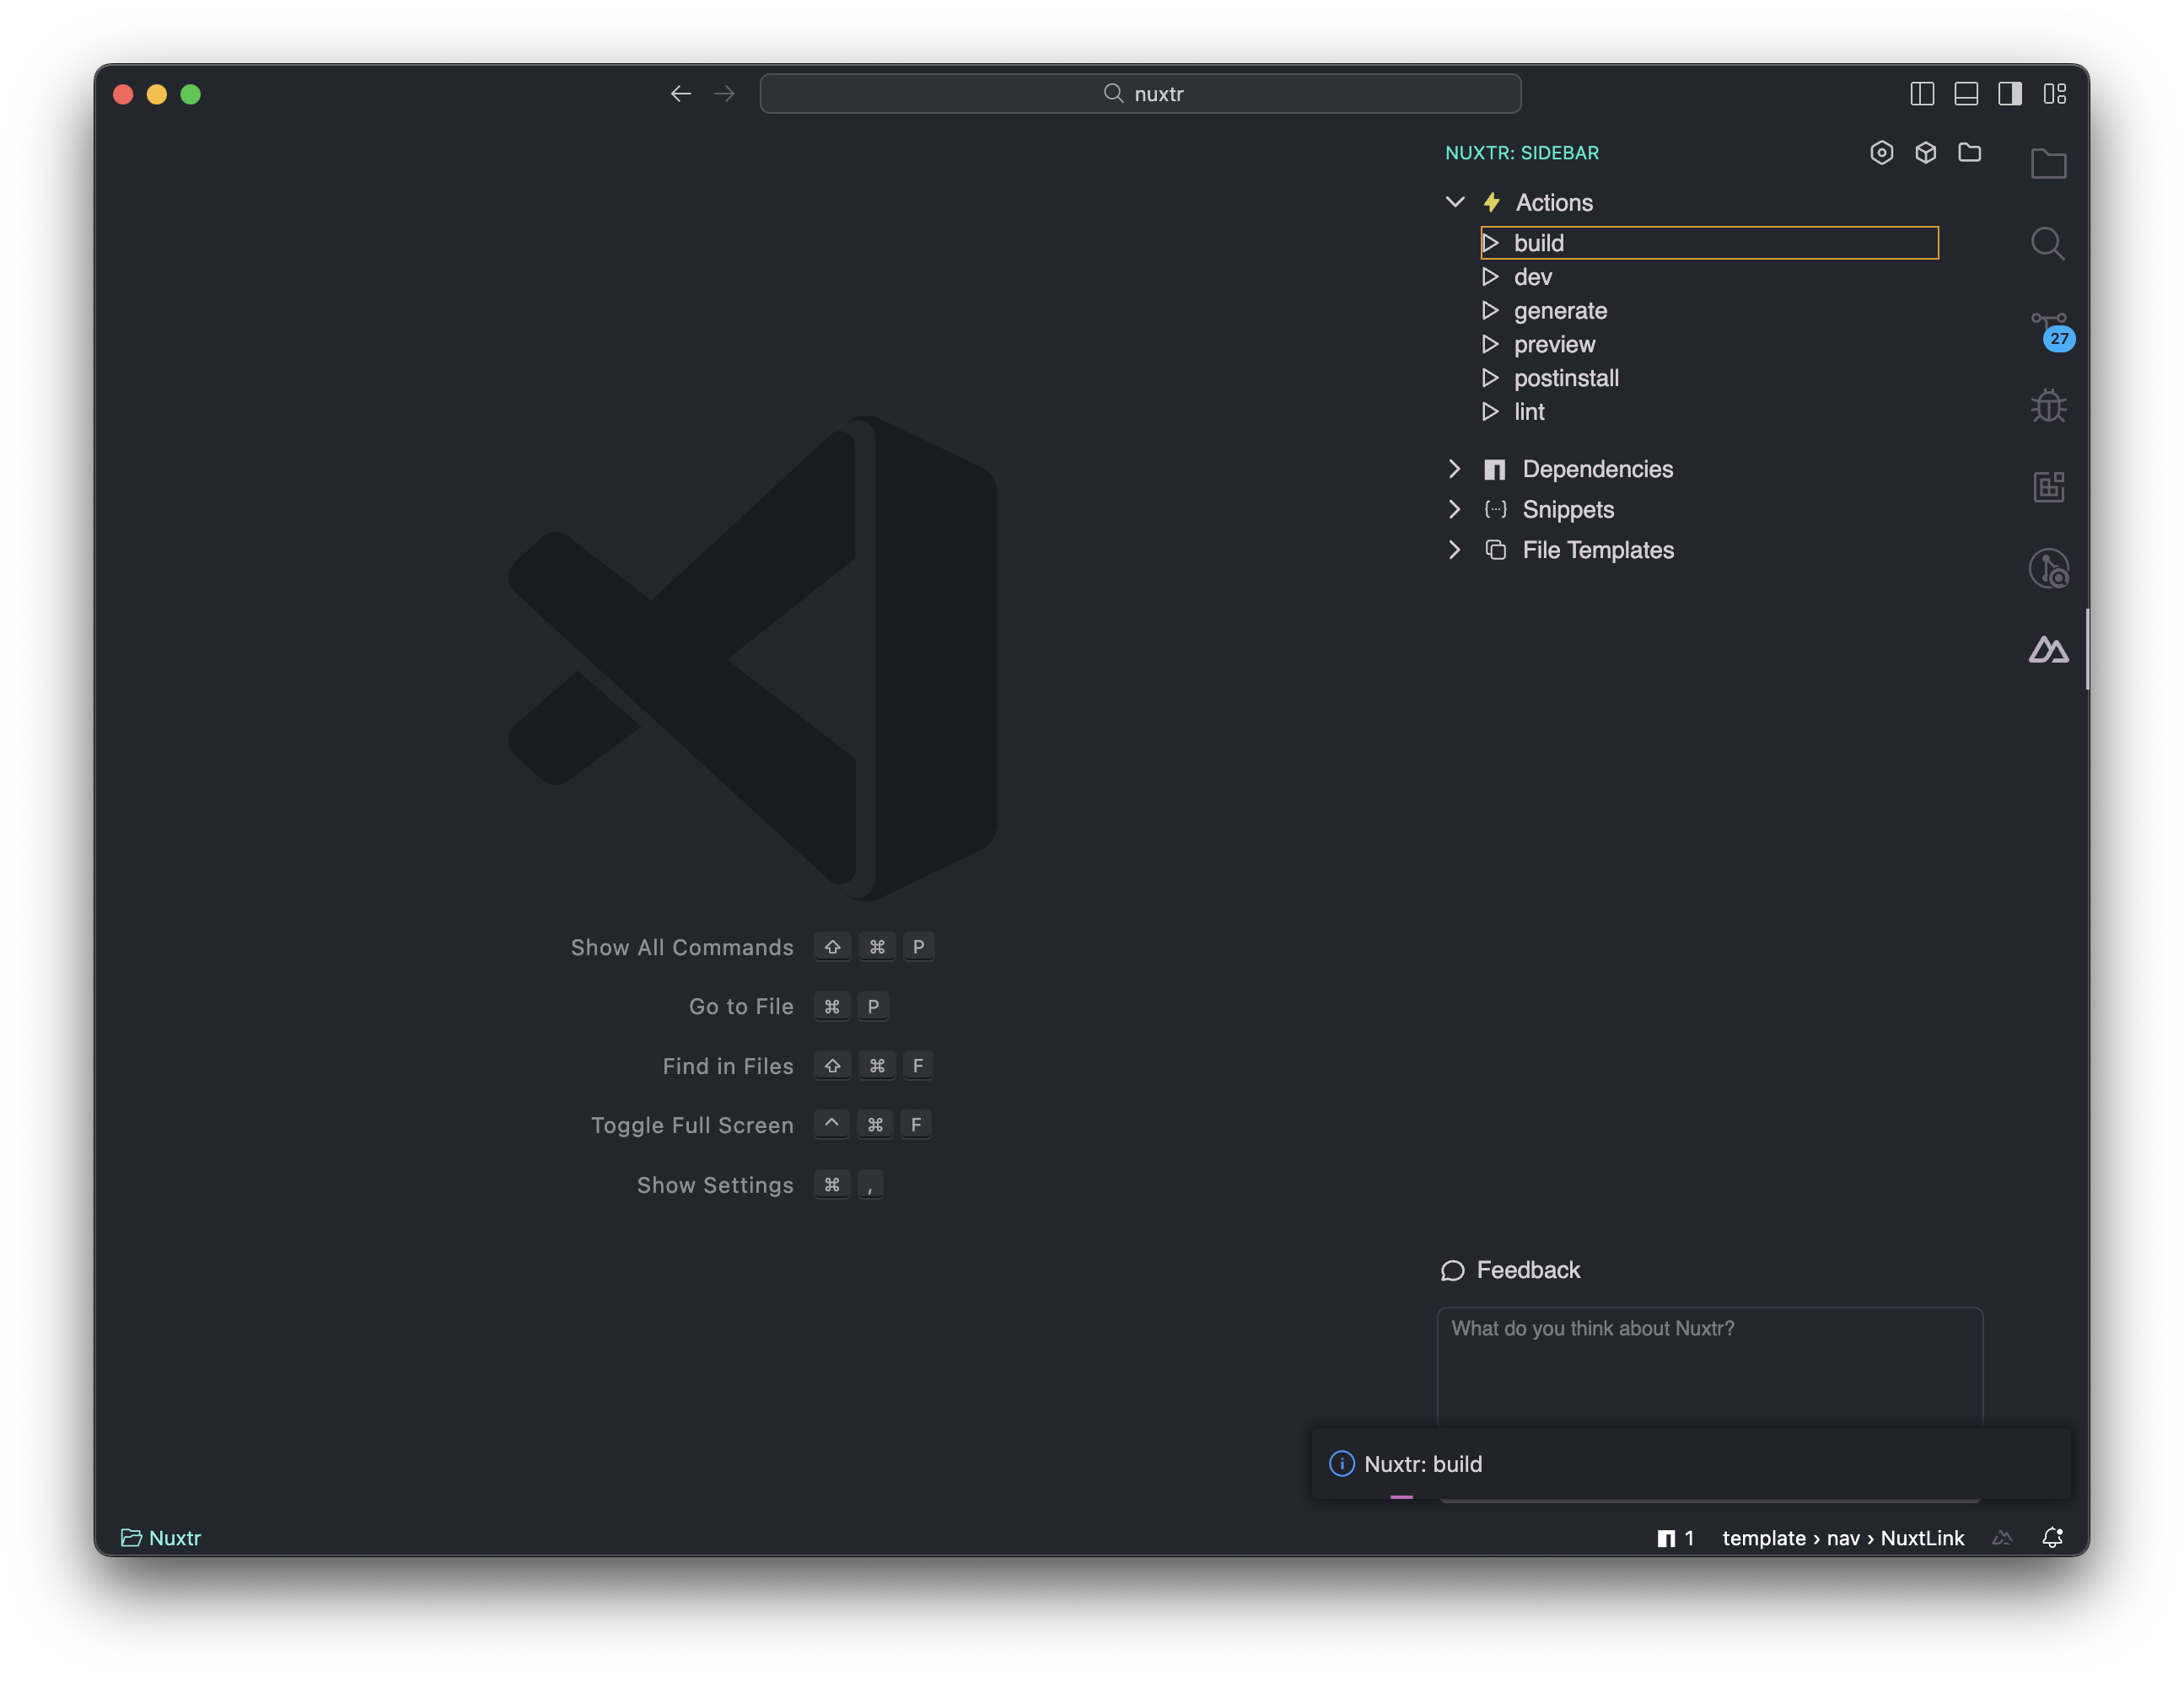
Task: Click the notifications bell in status bar
Action: pos(2052,1538)
